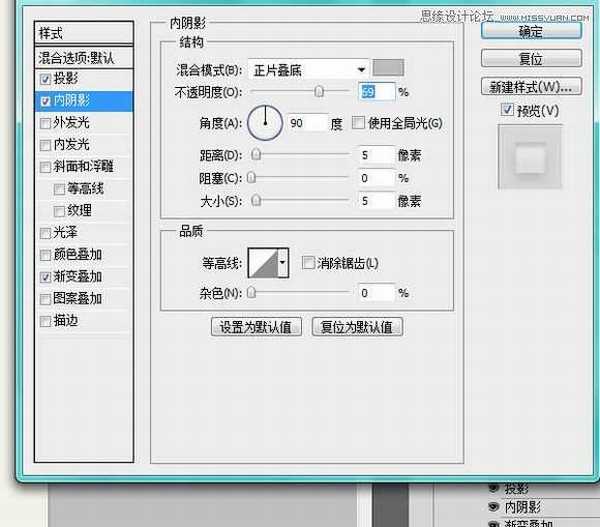Open the contour curve thumbnail editor

click(x=264, y=263)
